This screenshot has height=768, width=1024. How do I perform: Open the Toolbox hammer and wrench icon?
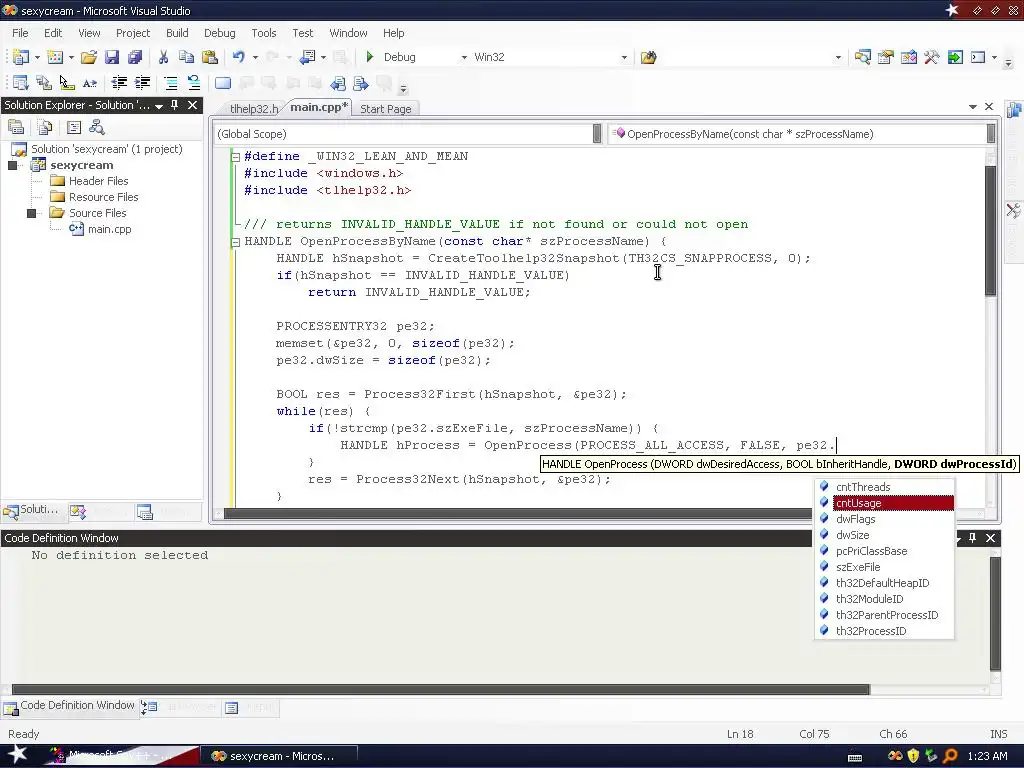click(932, 57)
